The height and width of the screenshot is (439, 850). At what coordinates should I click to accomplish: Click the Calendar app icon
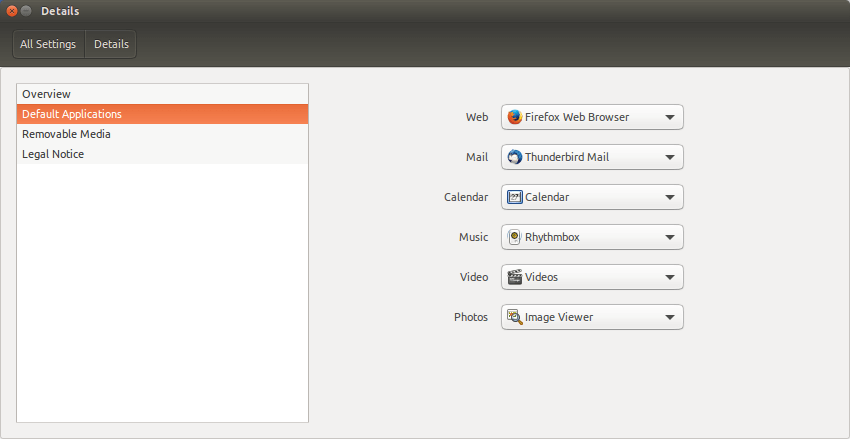pyautogui.click(x=514, y=197)
